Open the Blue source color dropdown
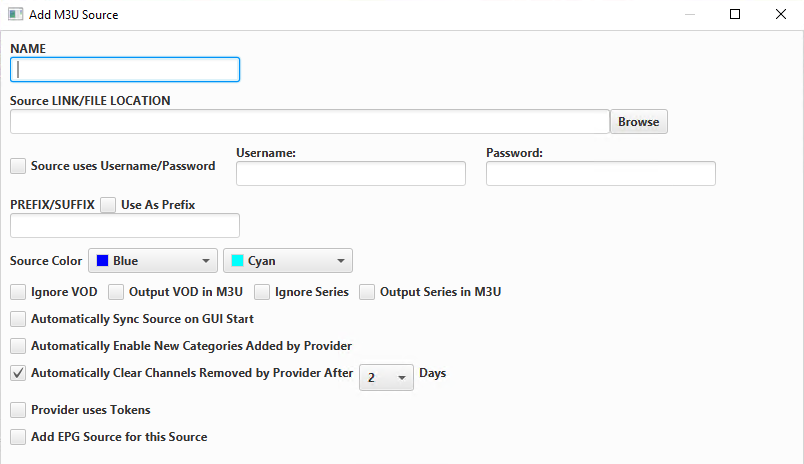Screen dimensions: 804x464 pos(153,261)
